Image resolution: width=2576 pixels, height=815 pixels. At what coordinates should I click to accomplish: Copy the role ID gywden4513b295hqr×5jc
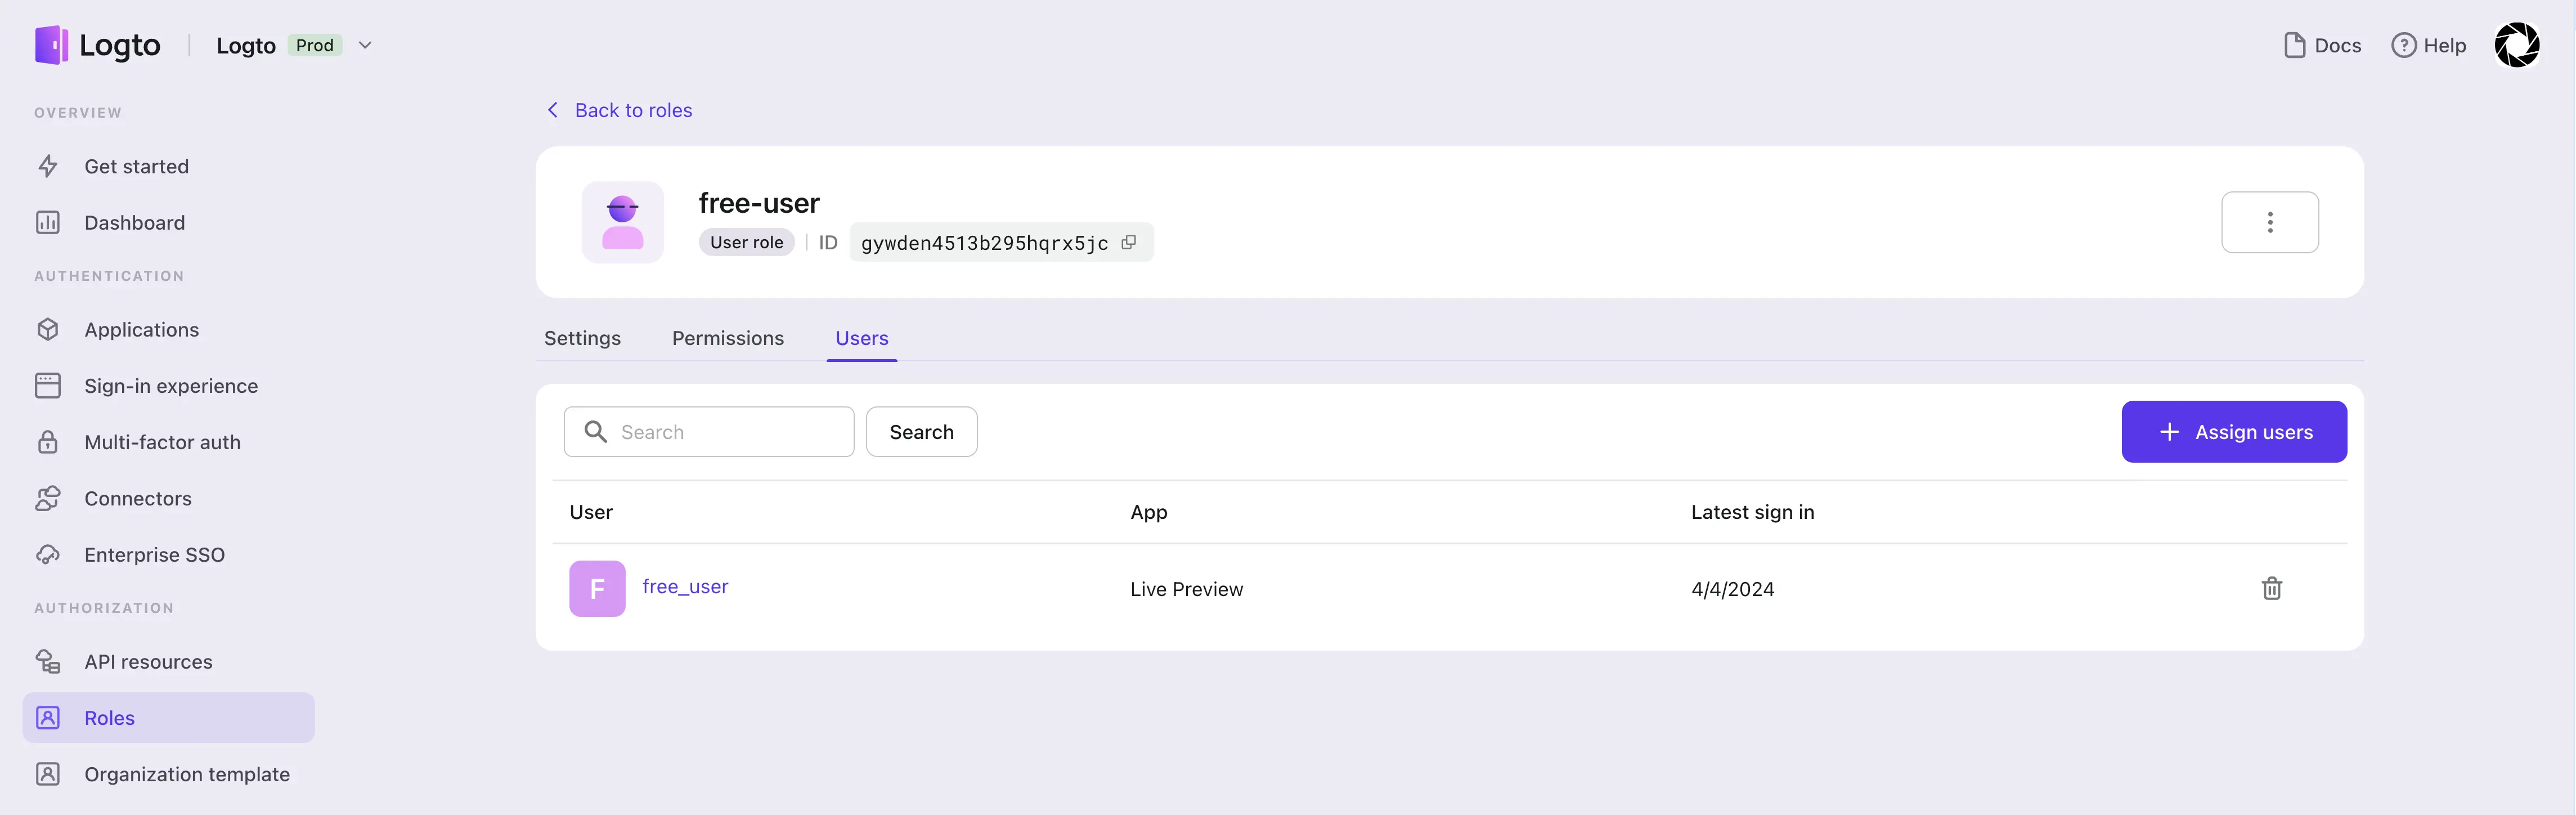tap(1129, 242)
